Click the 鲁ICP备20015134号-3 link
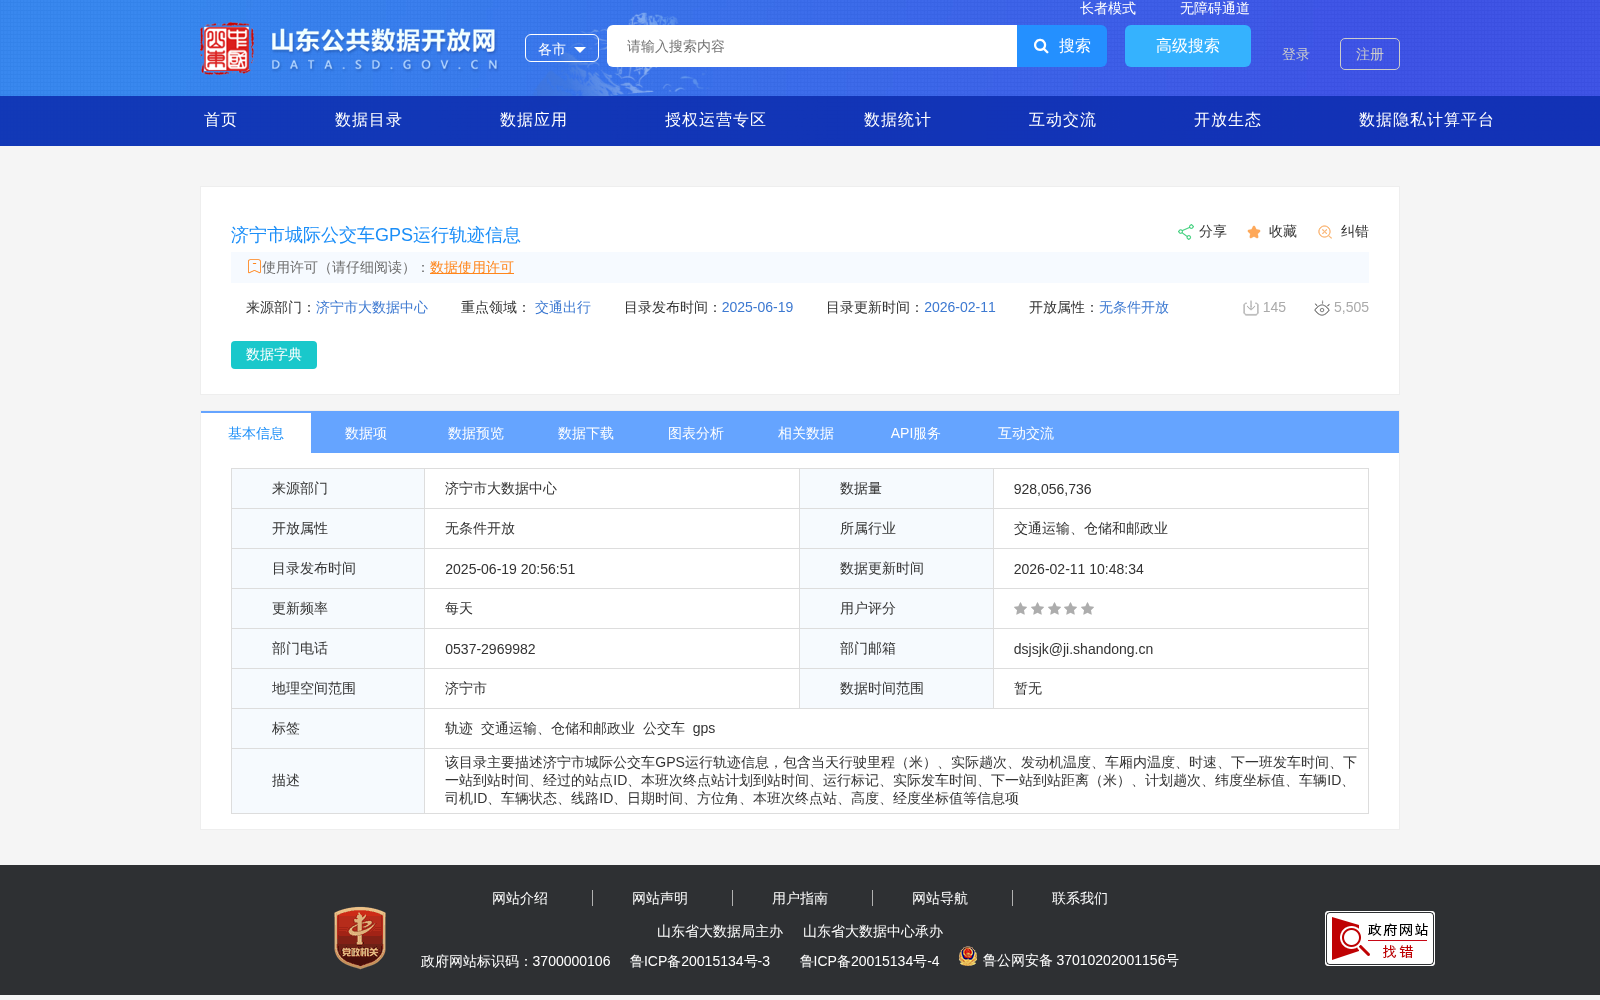Image resolution: width=1600 pixels, height=1000 pixels. [700, 961]
